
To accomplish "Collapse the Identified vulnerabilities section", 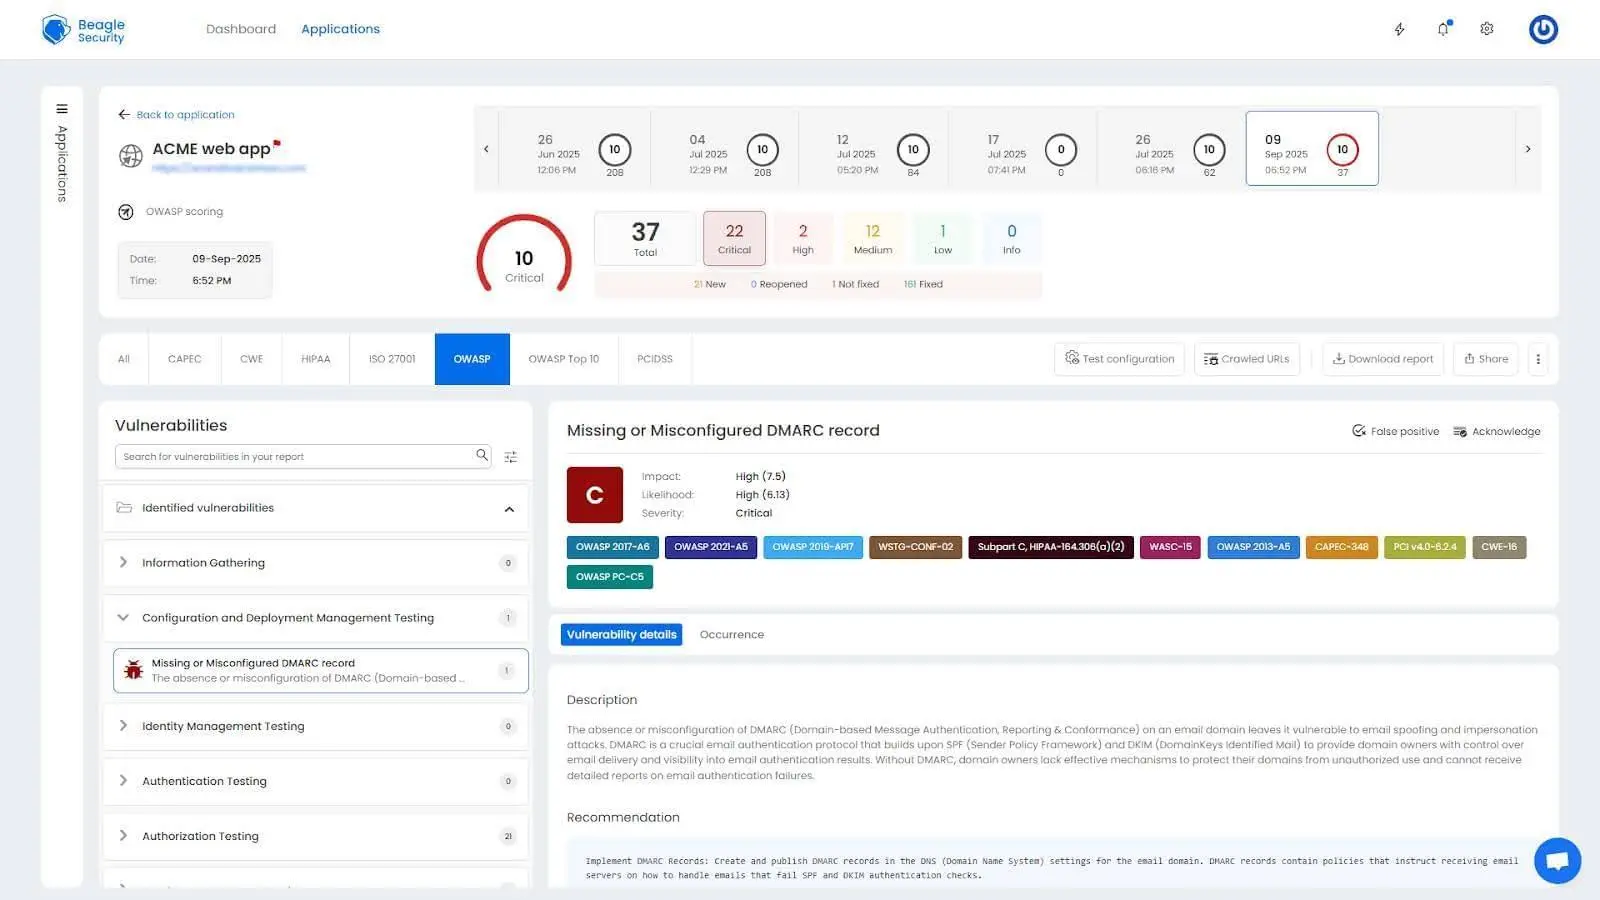I will (x=509, y=508).
